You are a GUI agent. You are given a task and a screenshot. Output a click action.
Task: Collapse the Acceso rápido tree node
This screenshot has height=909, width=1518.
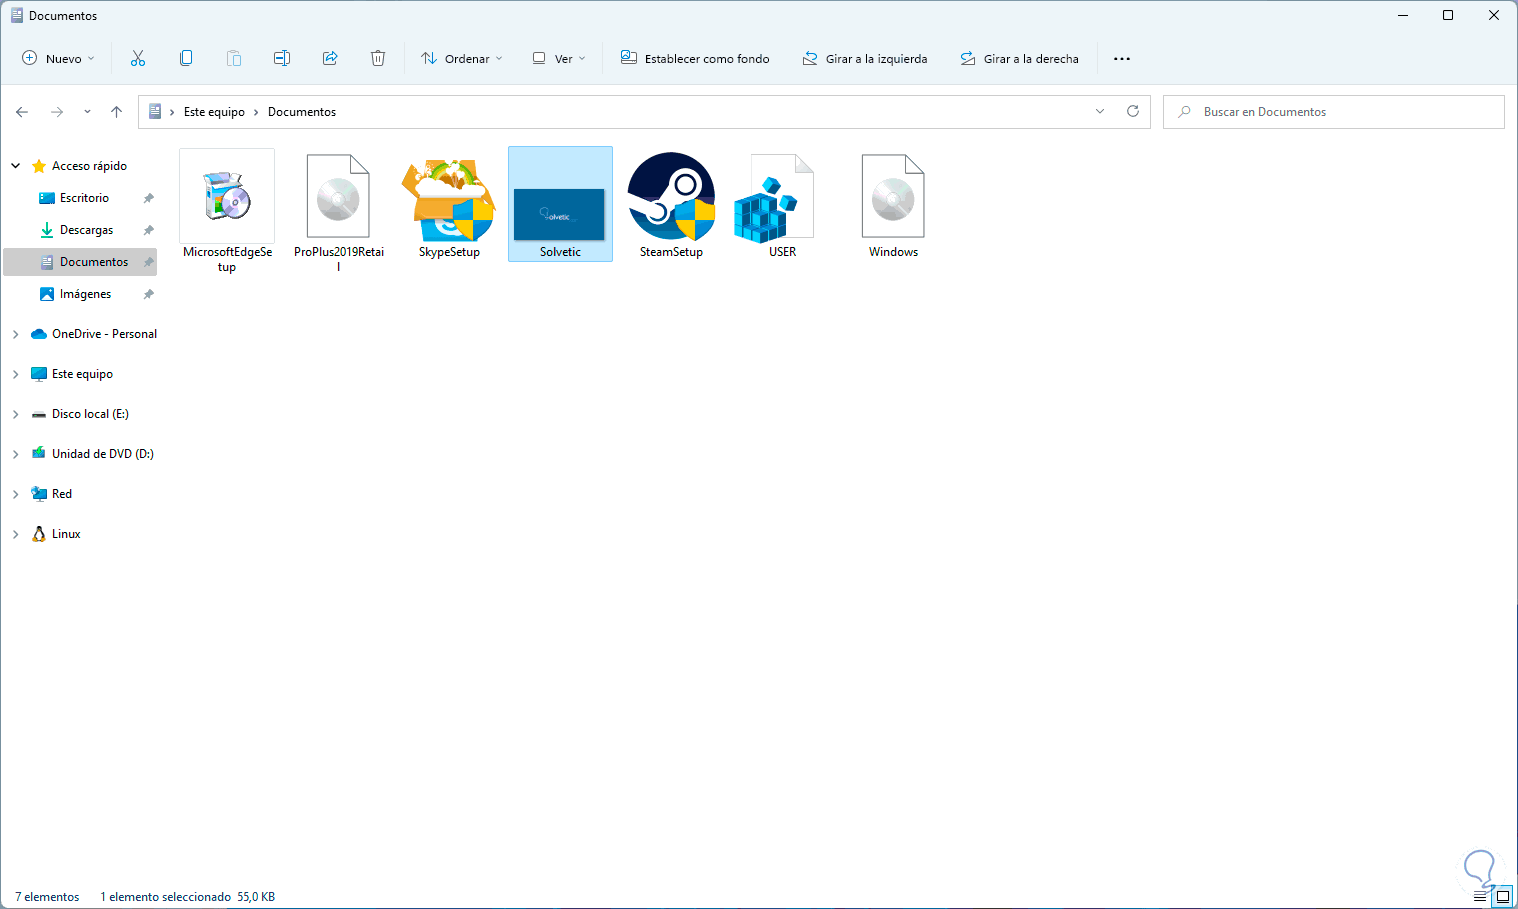[16, 166]
